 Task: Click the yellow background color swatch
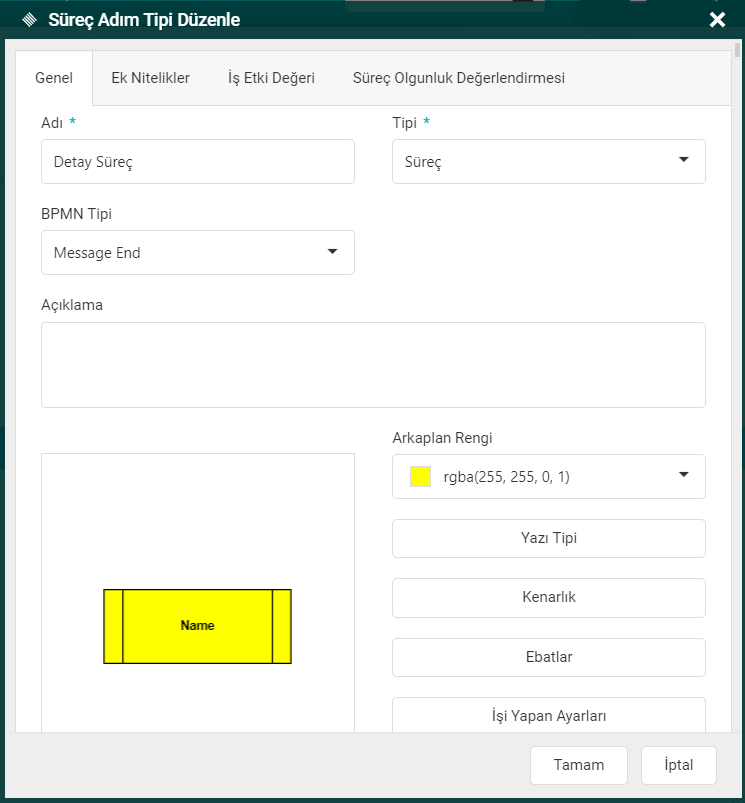tap(420, 477)
